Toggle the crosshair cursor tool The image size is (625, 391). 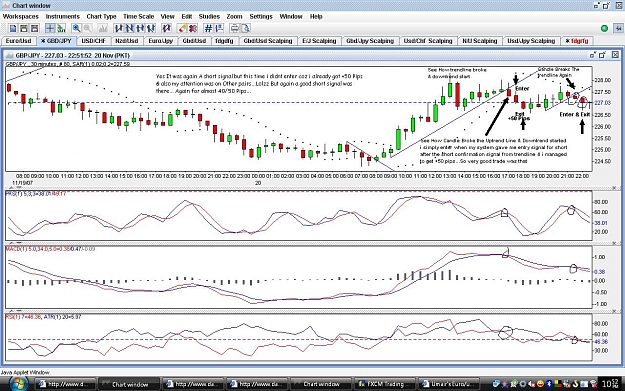click(x=50, y=28)
